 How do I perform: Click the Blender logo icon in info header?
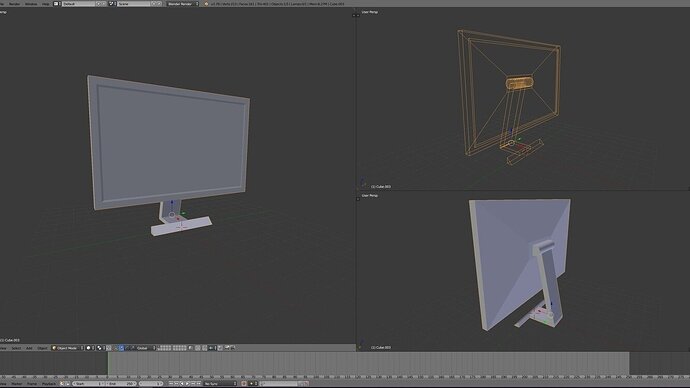[206, 4]
